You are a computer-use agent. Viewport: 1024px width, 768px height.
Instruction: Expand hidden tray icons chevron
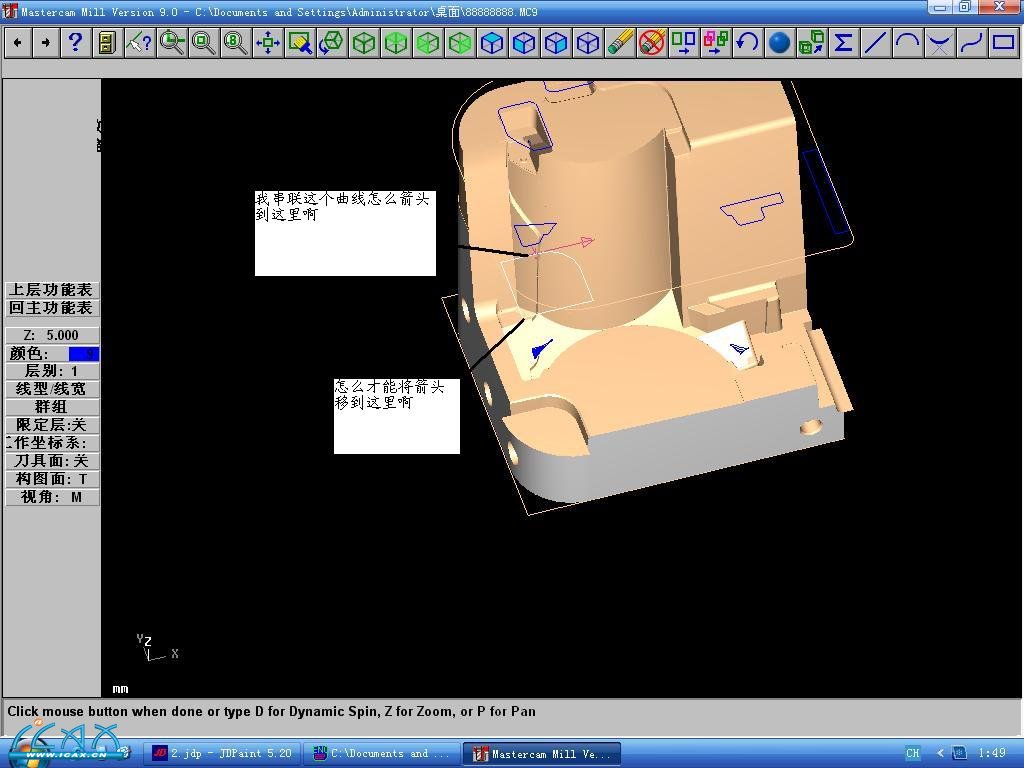[940, 754]
